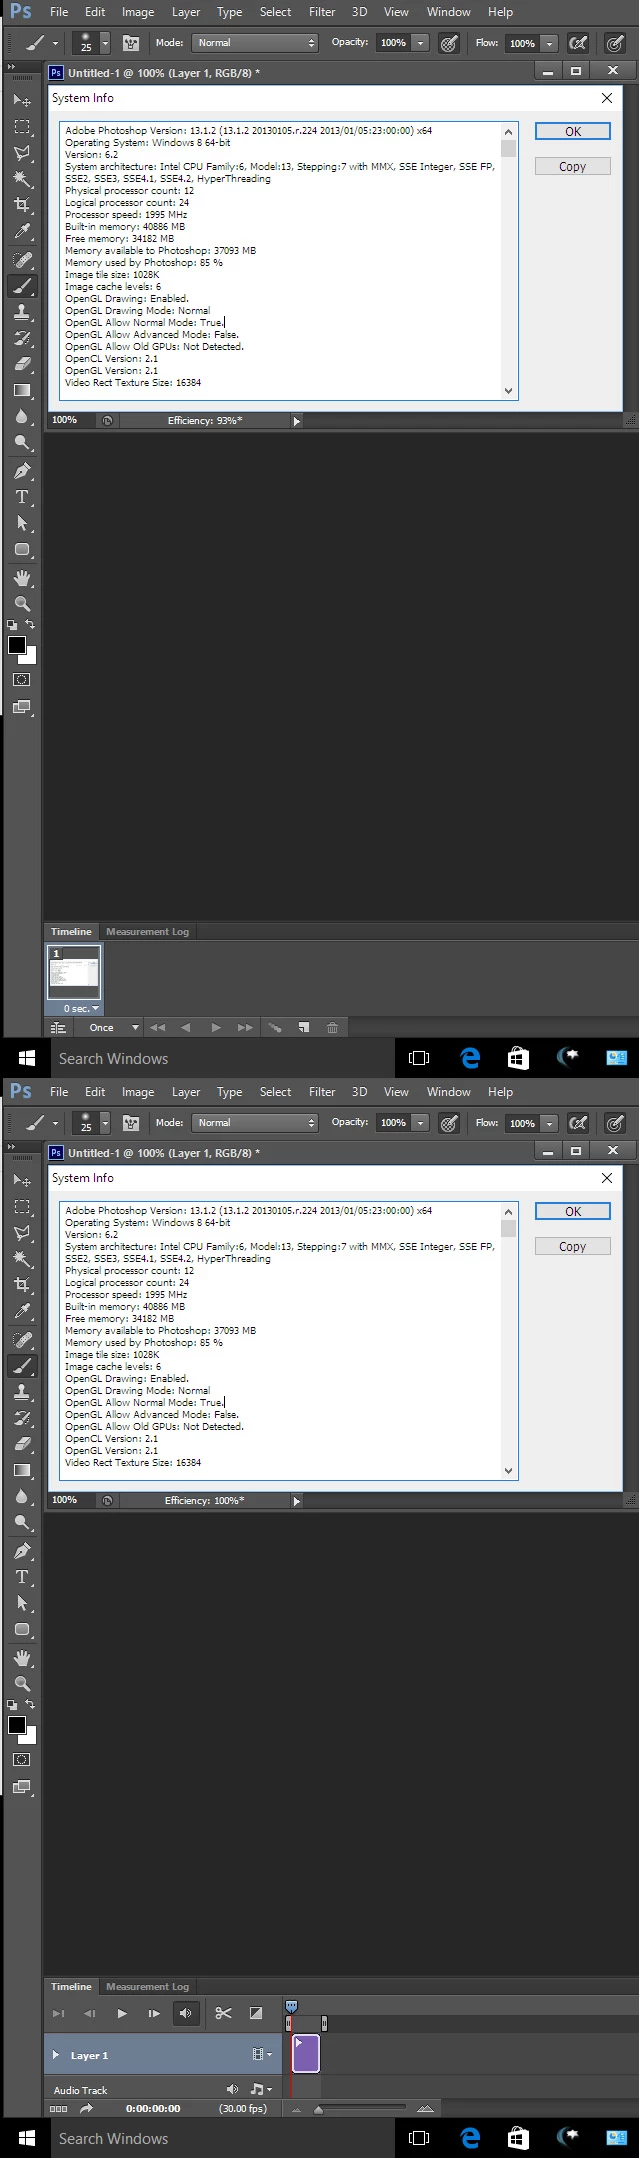Viewport: 639px width, 2158px height.
Task: Select the Lasso tool in the 93% efficiency window
Action: pos(21,153)
